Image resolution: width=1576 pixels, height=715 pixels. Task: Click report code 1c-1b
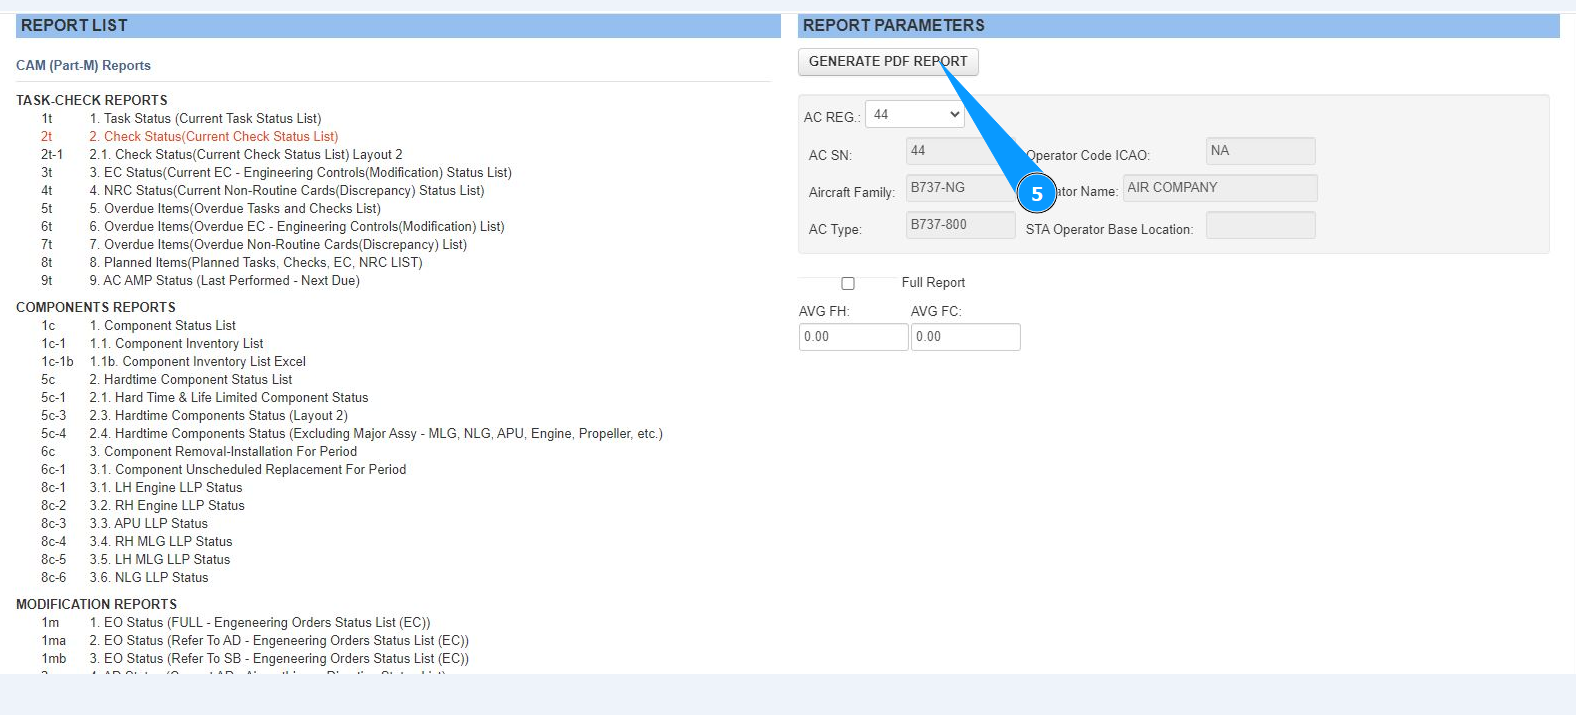(x=57, y=362)
